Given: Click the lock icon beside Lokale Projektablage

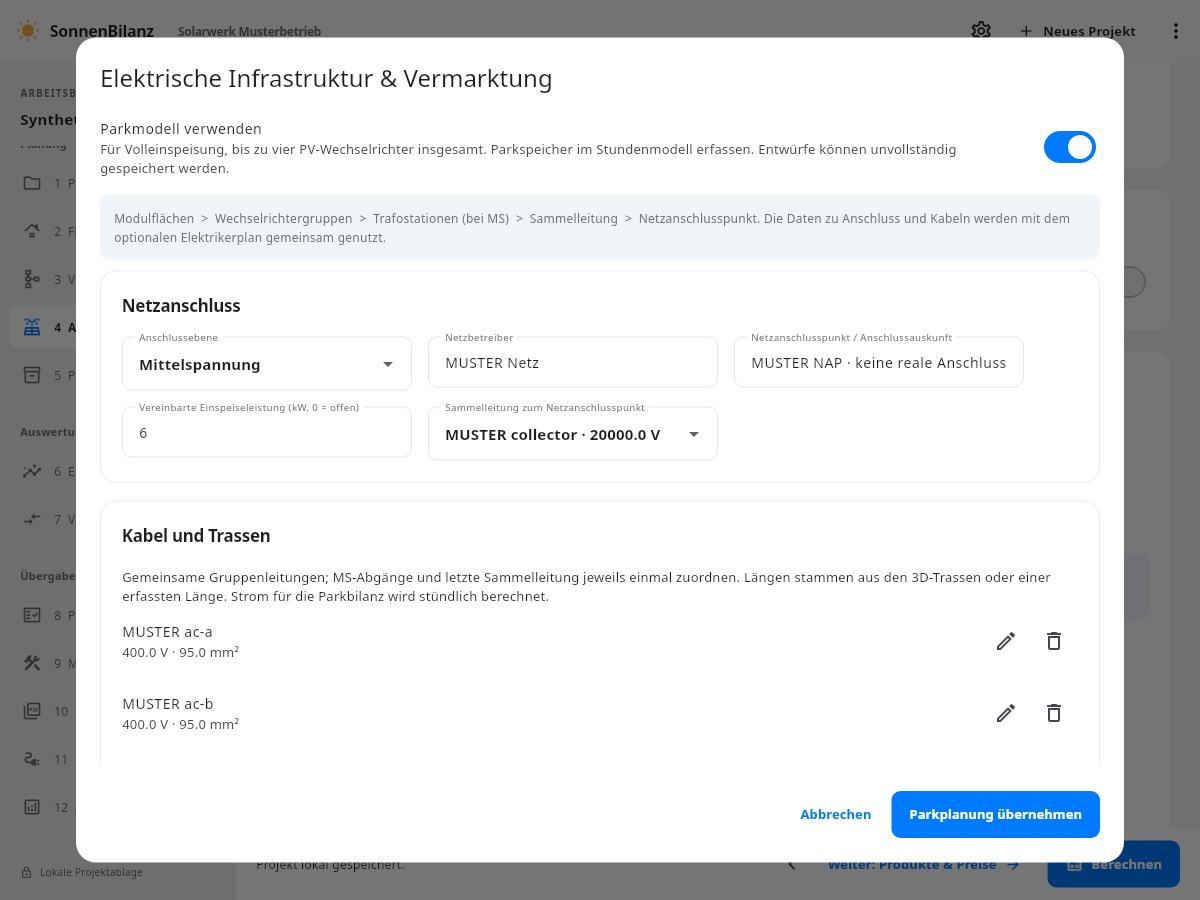Looking at the screenshot, I should [27, 872].
